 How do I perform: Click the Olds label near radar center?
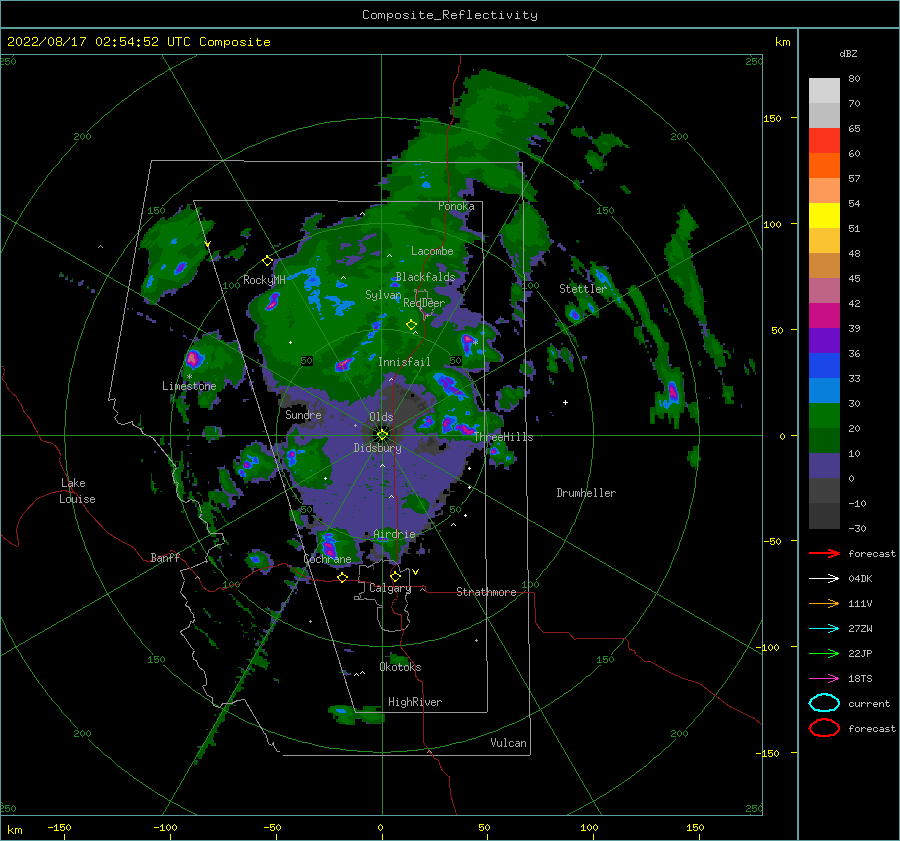(381, 417)
